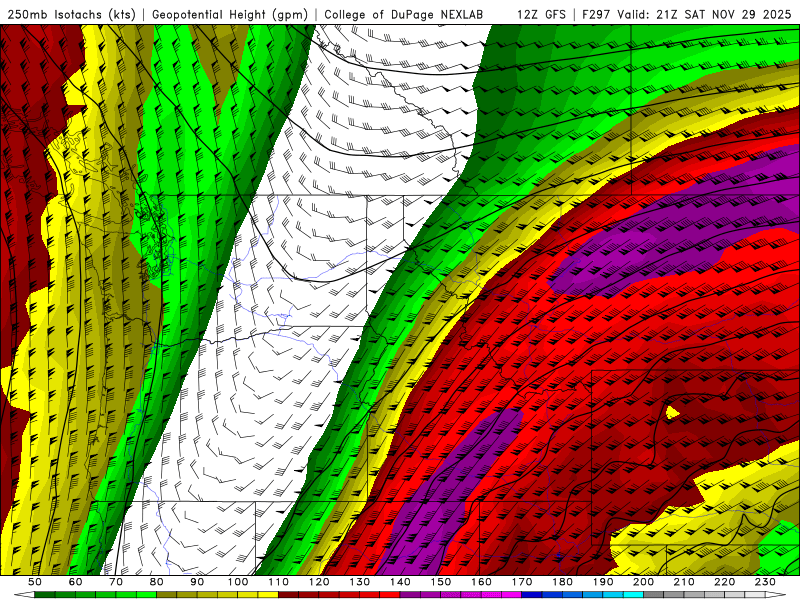Pick the bright magenta swatch before the dark blue
This screenshot has height=600, width=800.
pos(511,594)
